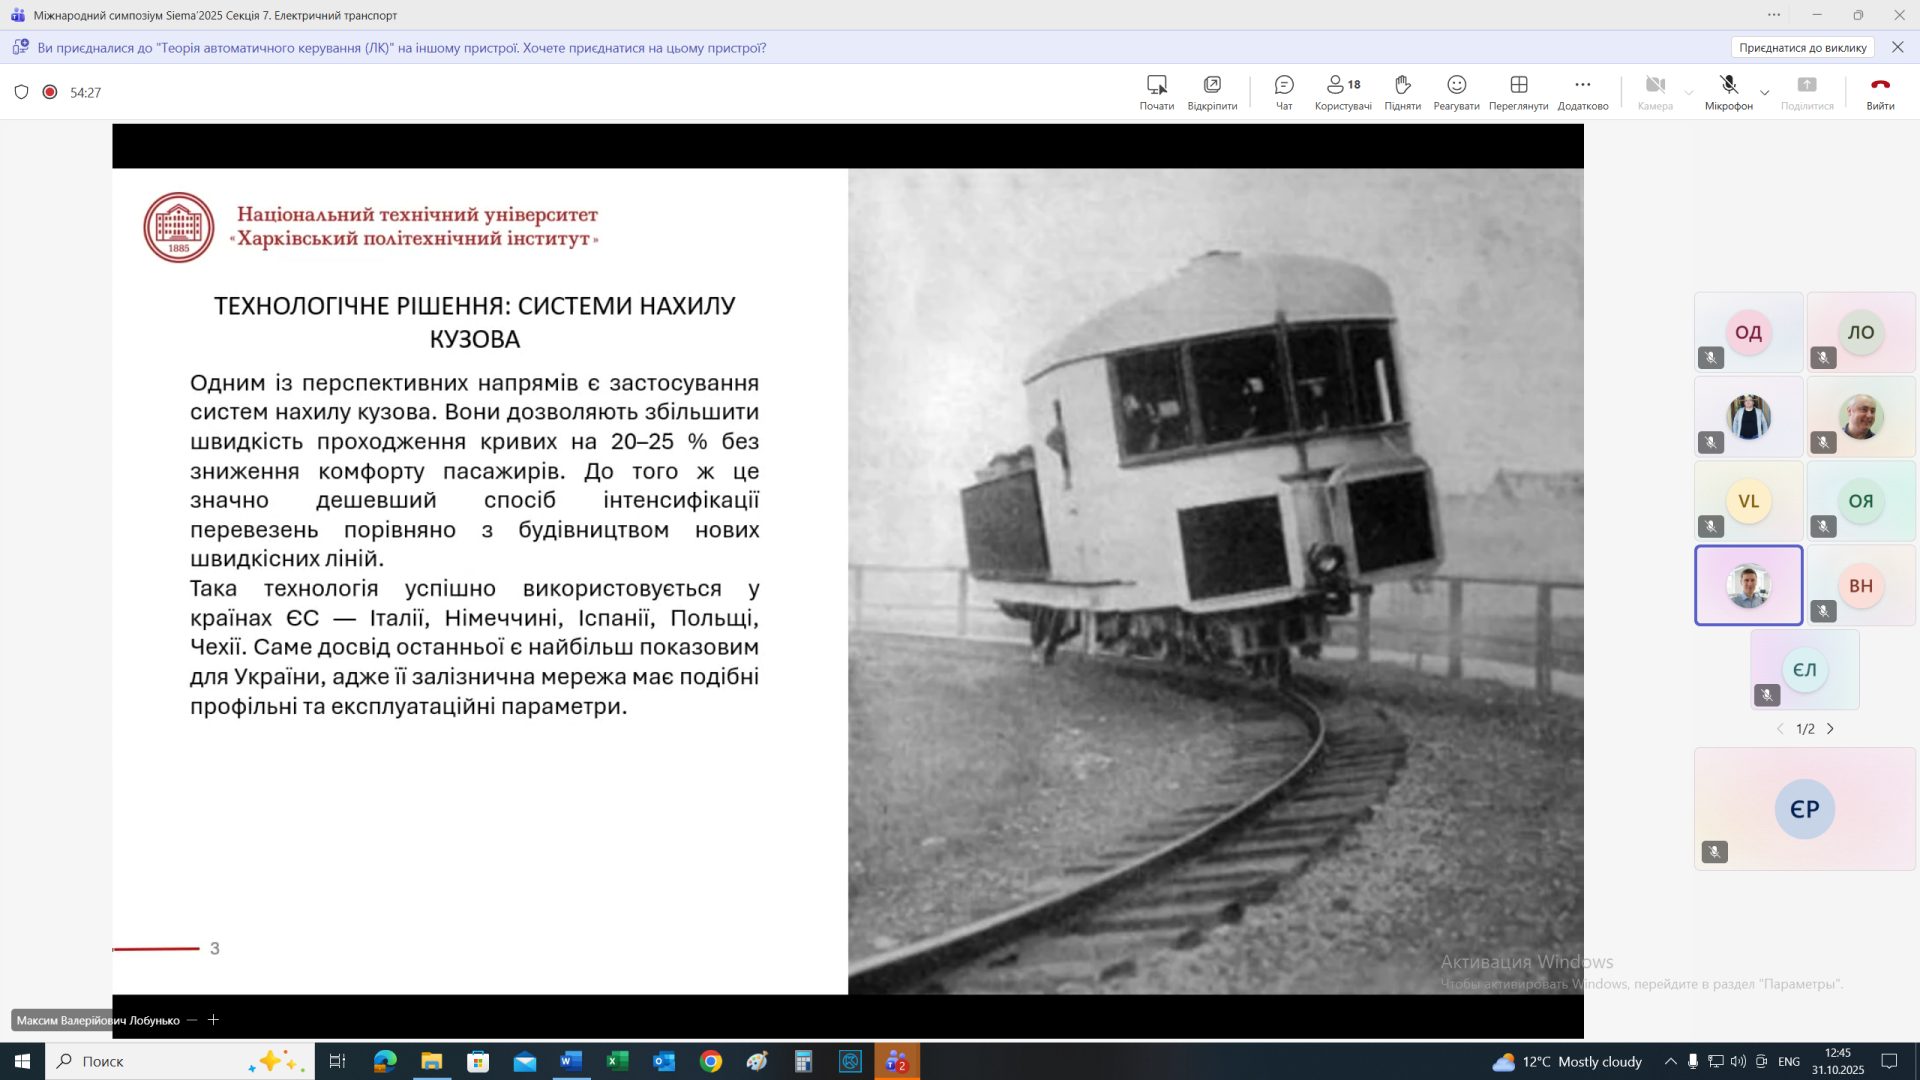Open Word from the taskbar
Image resolution: width=1920 pixels, height=1080 pixels.
pos(571,1061)
